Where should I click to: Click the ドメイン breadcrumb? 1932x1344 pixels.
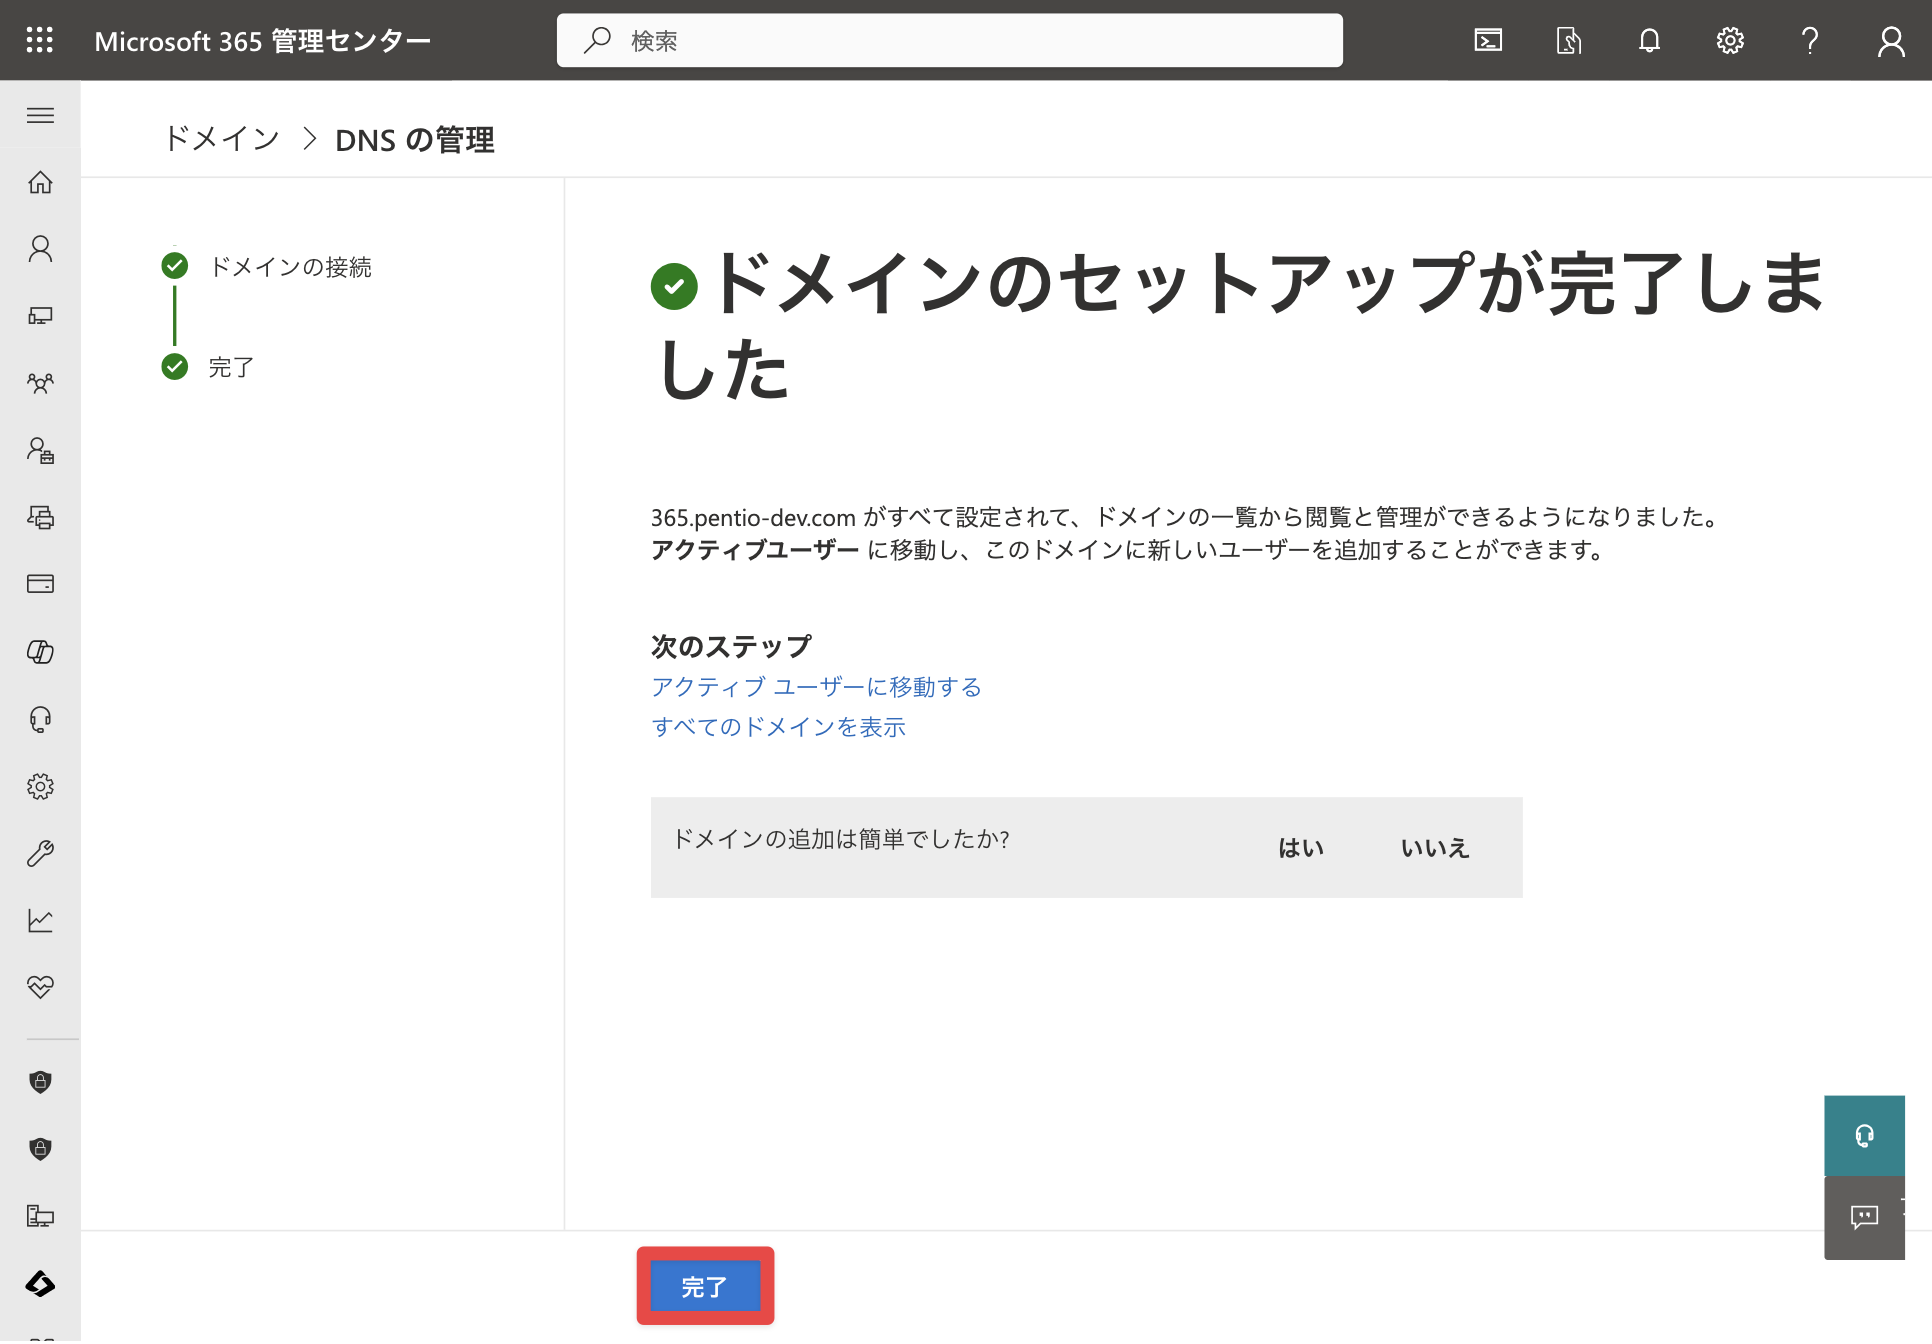tap(222, 139)
